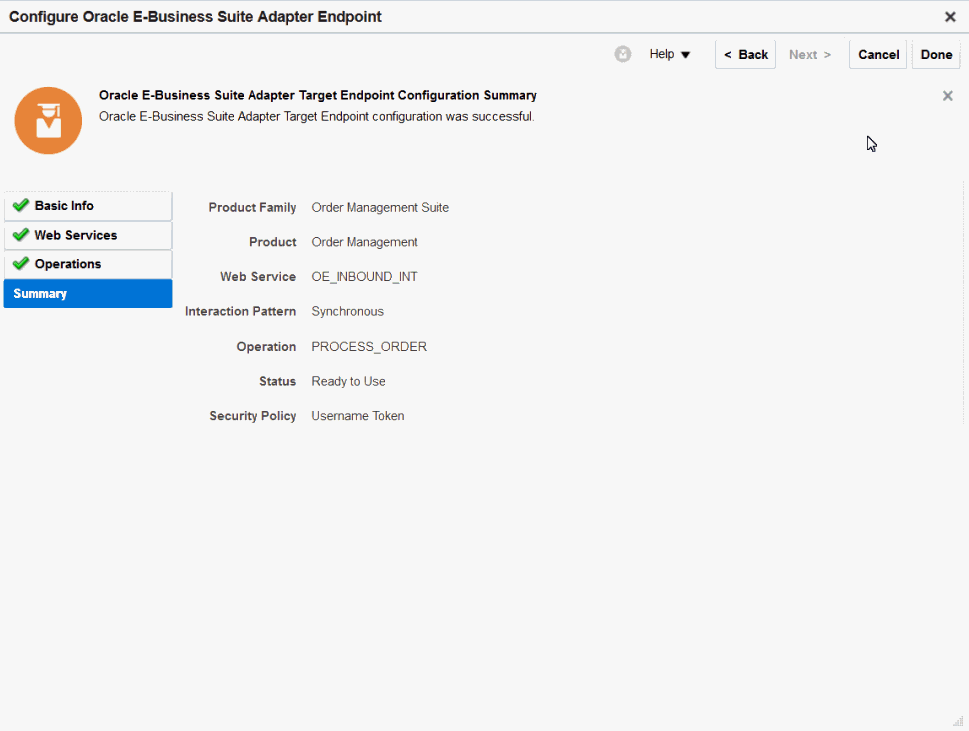The height and width of the screenshot is (731, 969).
Task: Go back with the Back button
Action: (x=745, y=54)
